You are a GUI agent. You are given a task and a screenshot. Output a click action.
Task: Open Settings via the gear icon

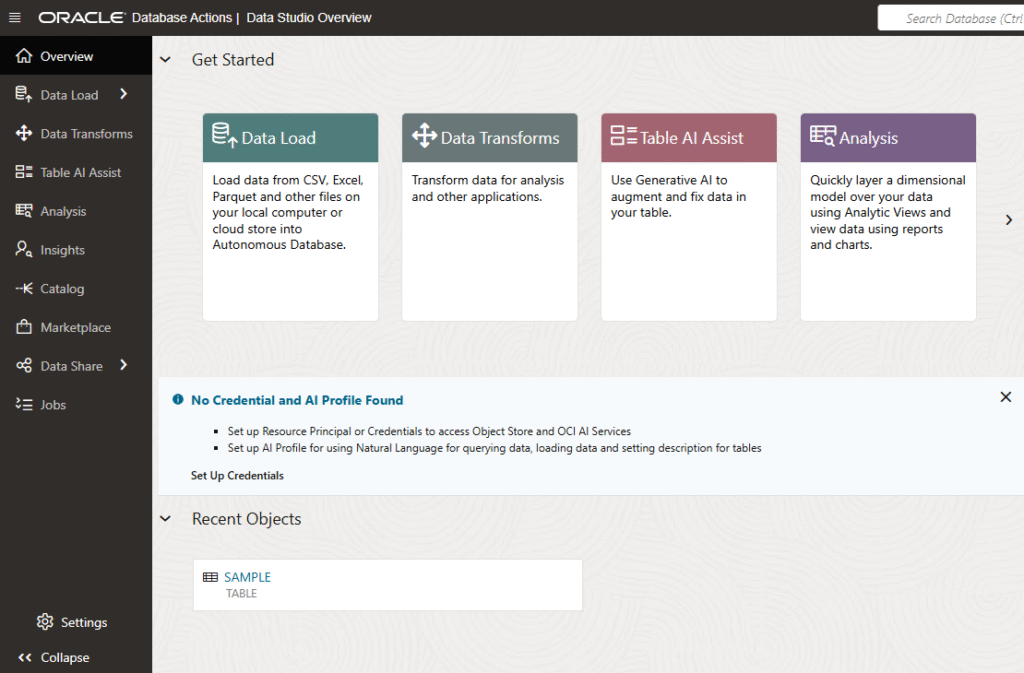pyautogui.click(x=44, y=622)
